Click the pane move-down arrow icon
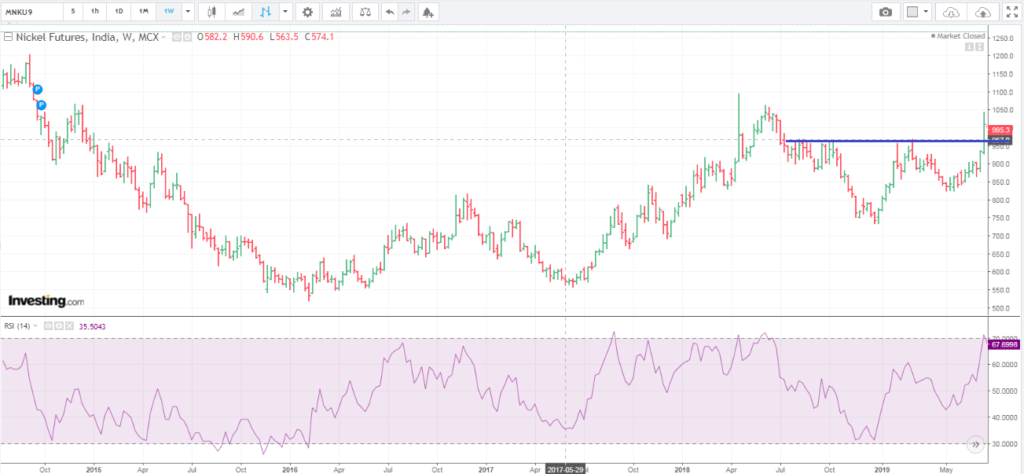1024x474 pixels. tap(969, 47)
